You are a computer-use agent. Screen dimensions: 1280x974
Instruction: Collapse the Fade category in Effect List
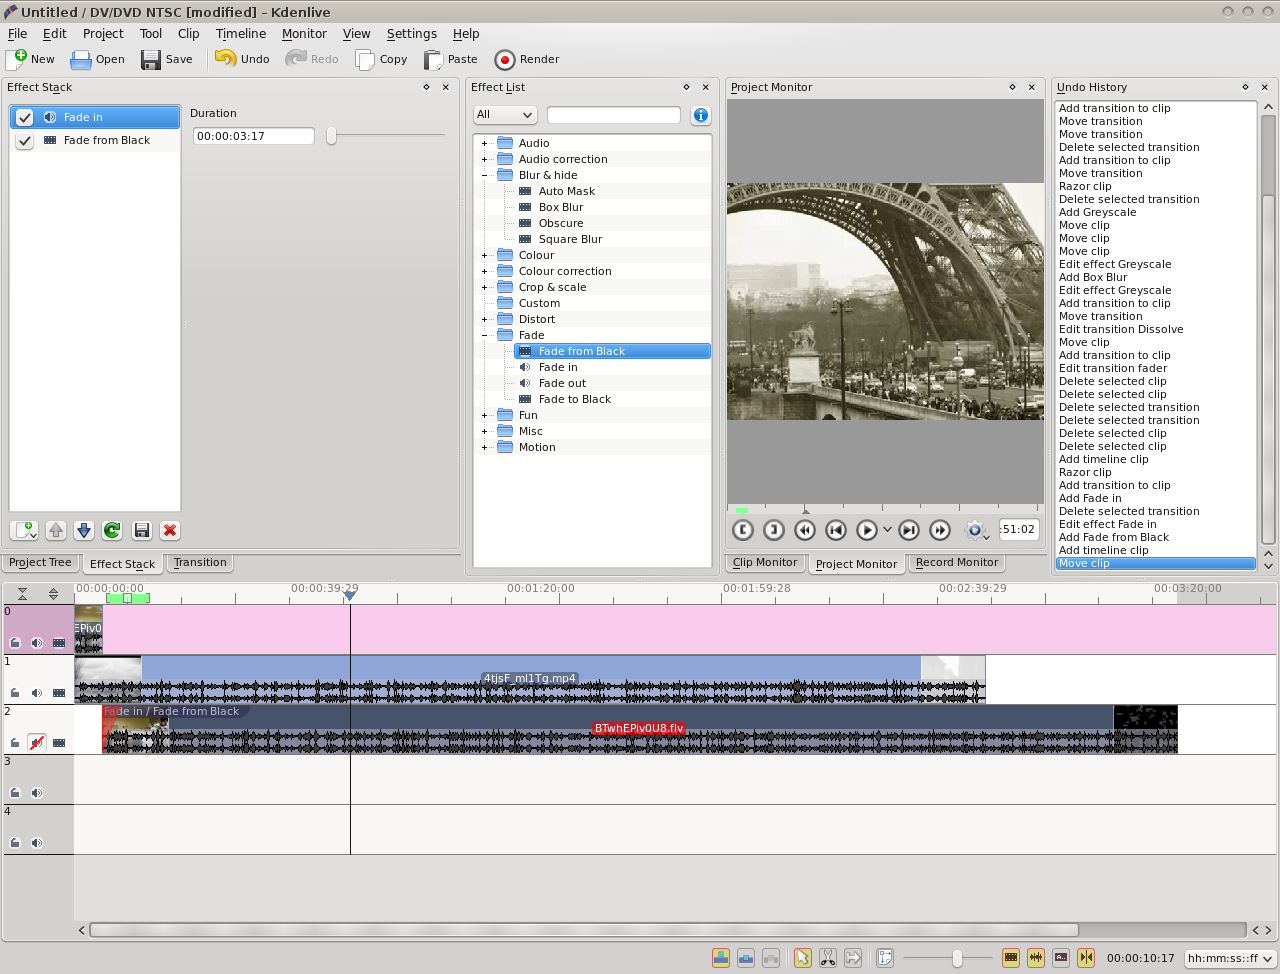[485, 335]
